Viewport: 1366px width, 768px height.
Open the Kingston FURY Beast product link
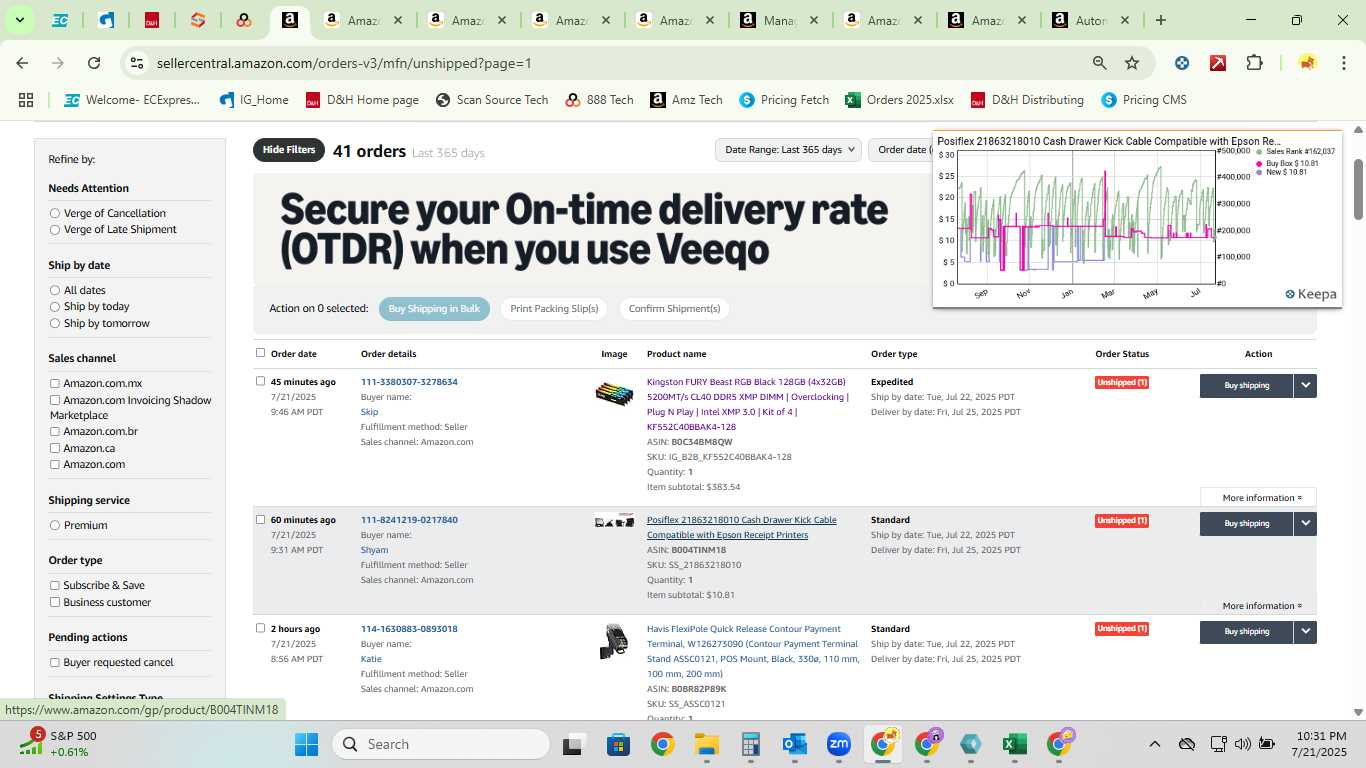748,404
